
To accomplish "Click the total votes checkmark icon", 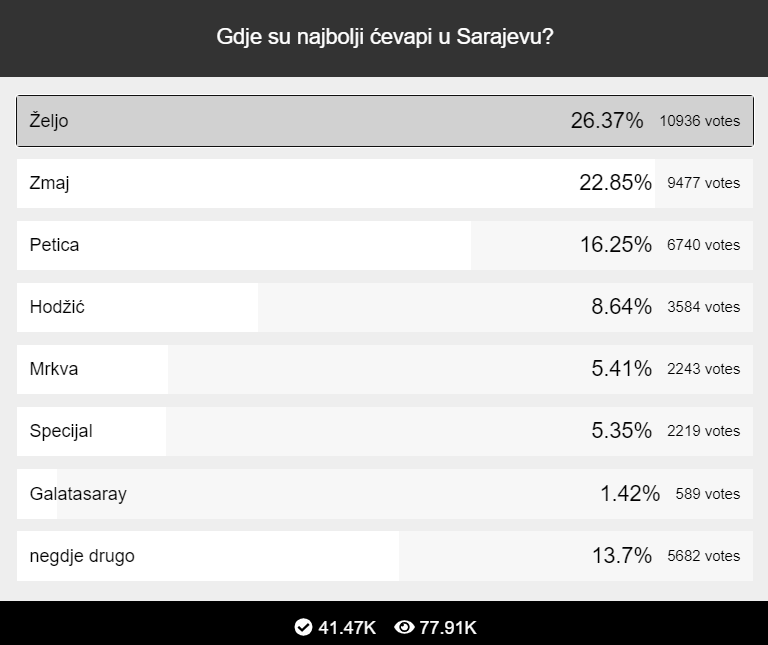I will tap(304, 627).
